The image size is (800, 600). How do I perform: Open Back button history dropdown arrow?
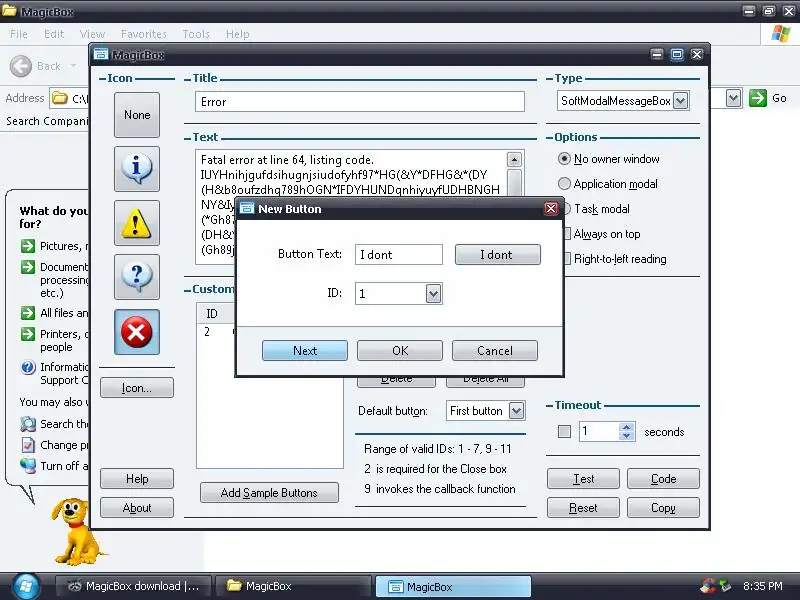[x=73, y=66]
